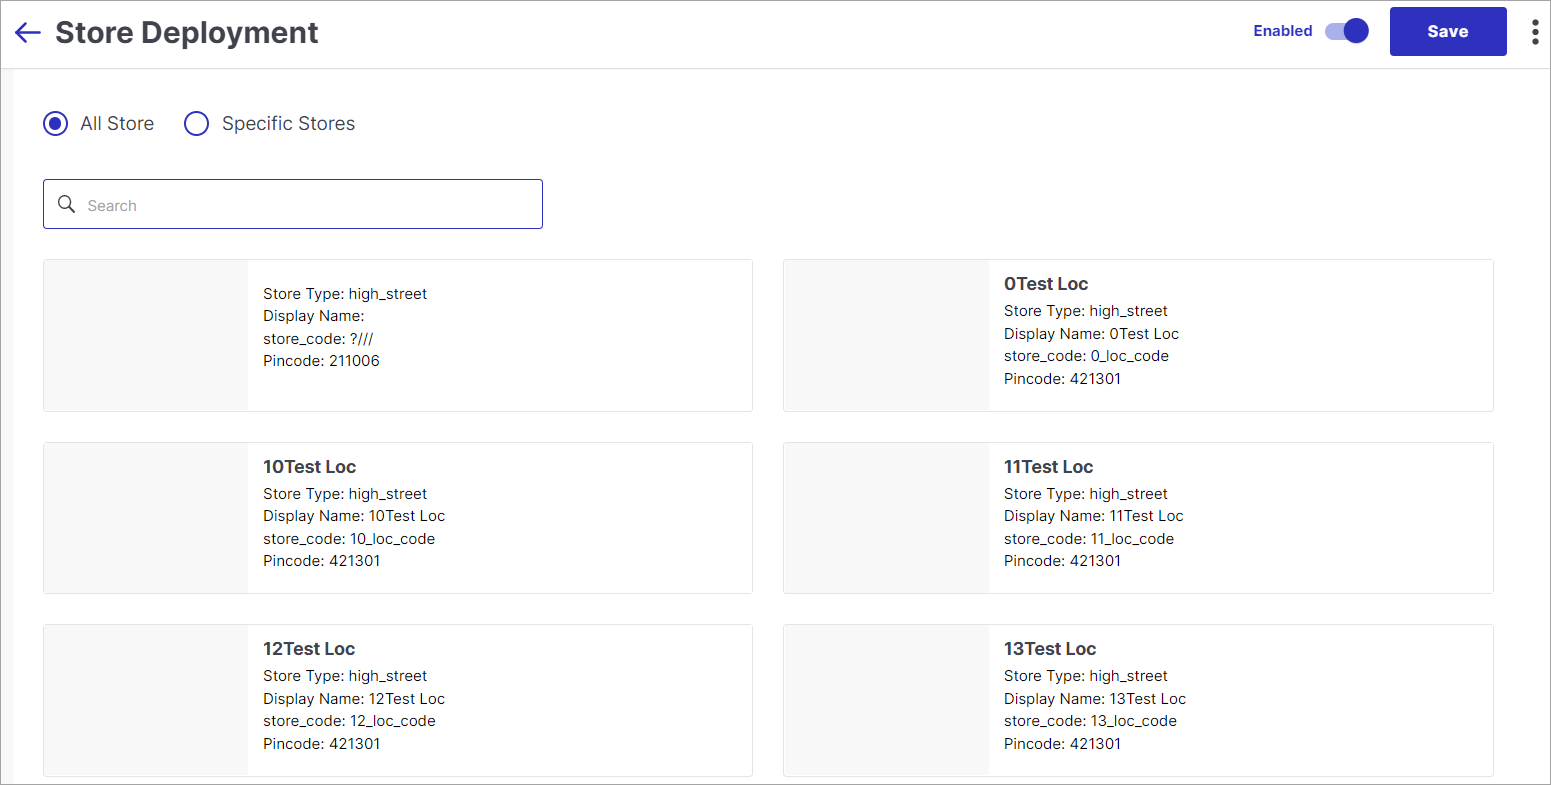Click store_code: 12_loc_code text

(349, 721)
